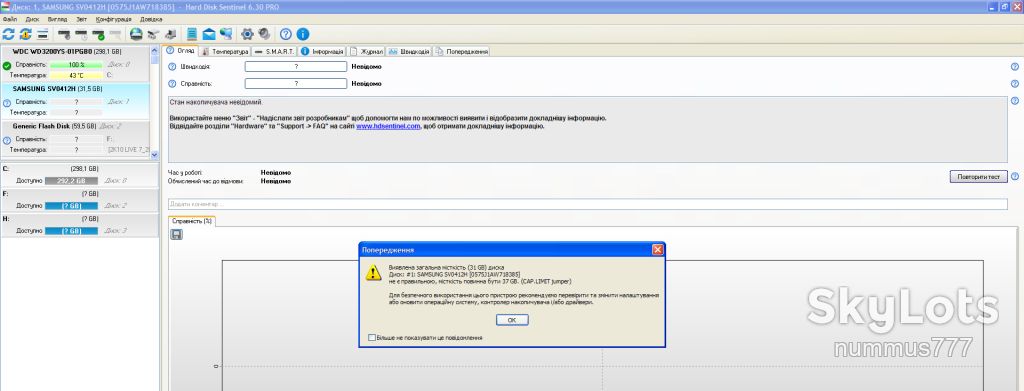Click the C: partition label

pyautogui.click(x=6, y=168)
